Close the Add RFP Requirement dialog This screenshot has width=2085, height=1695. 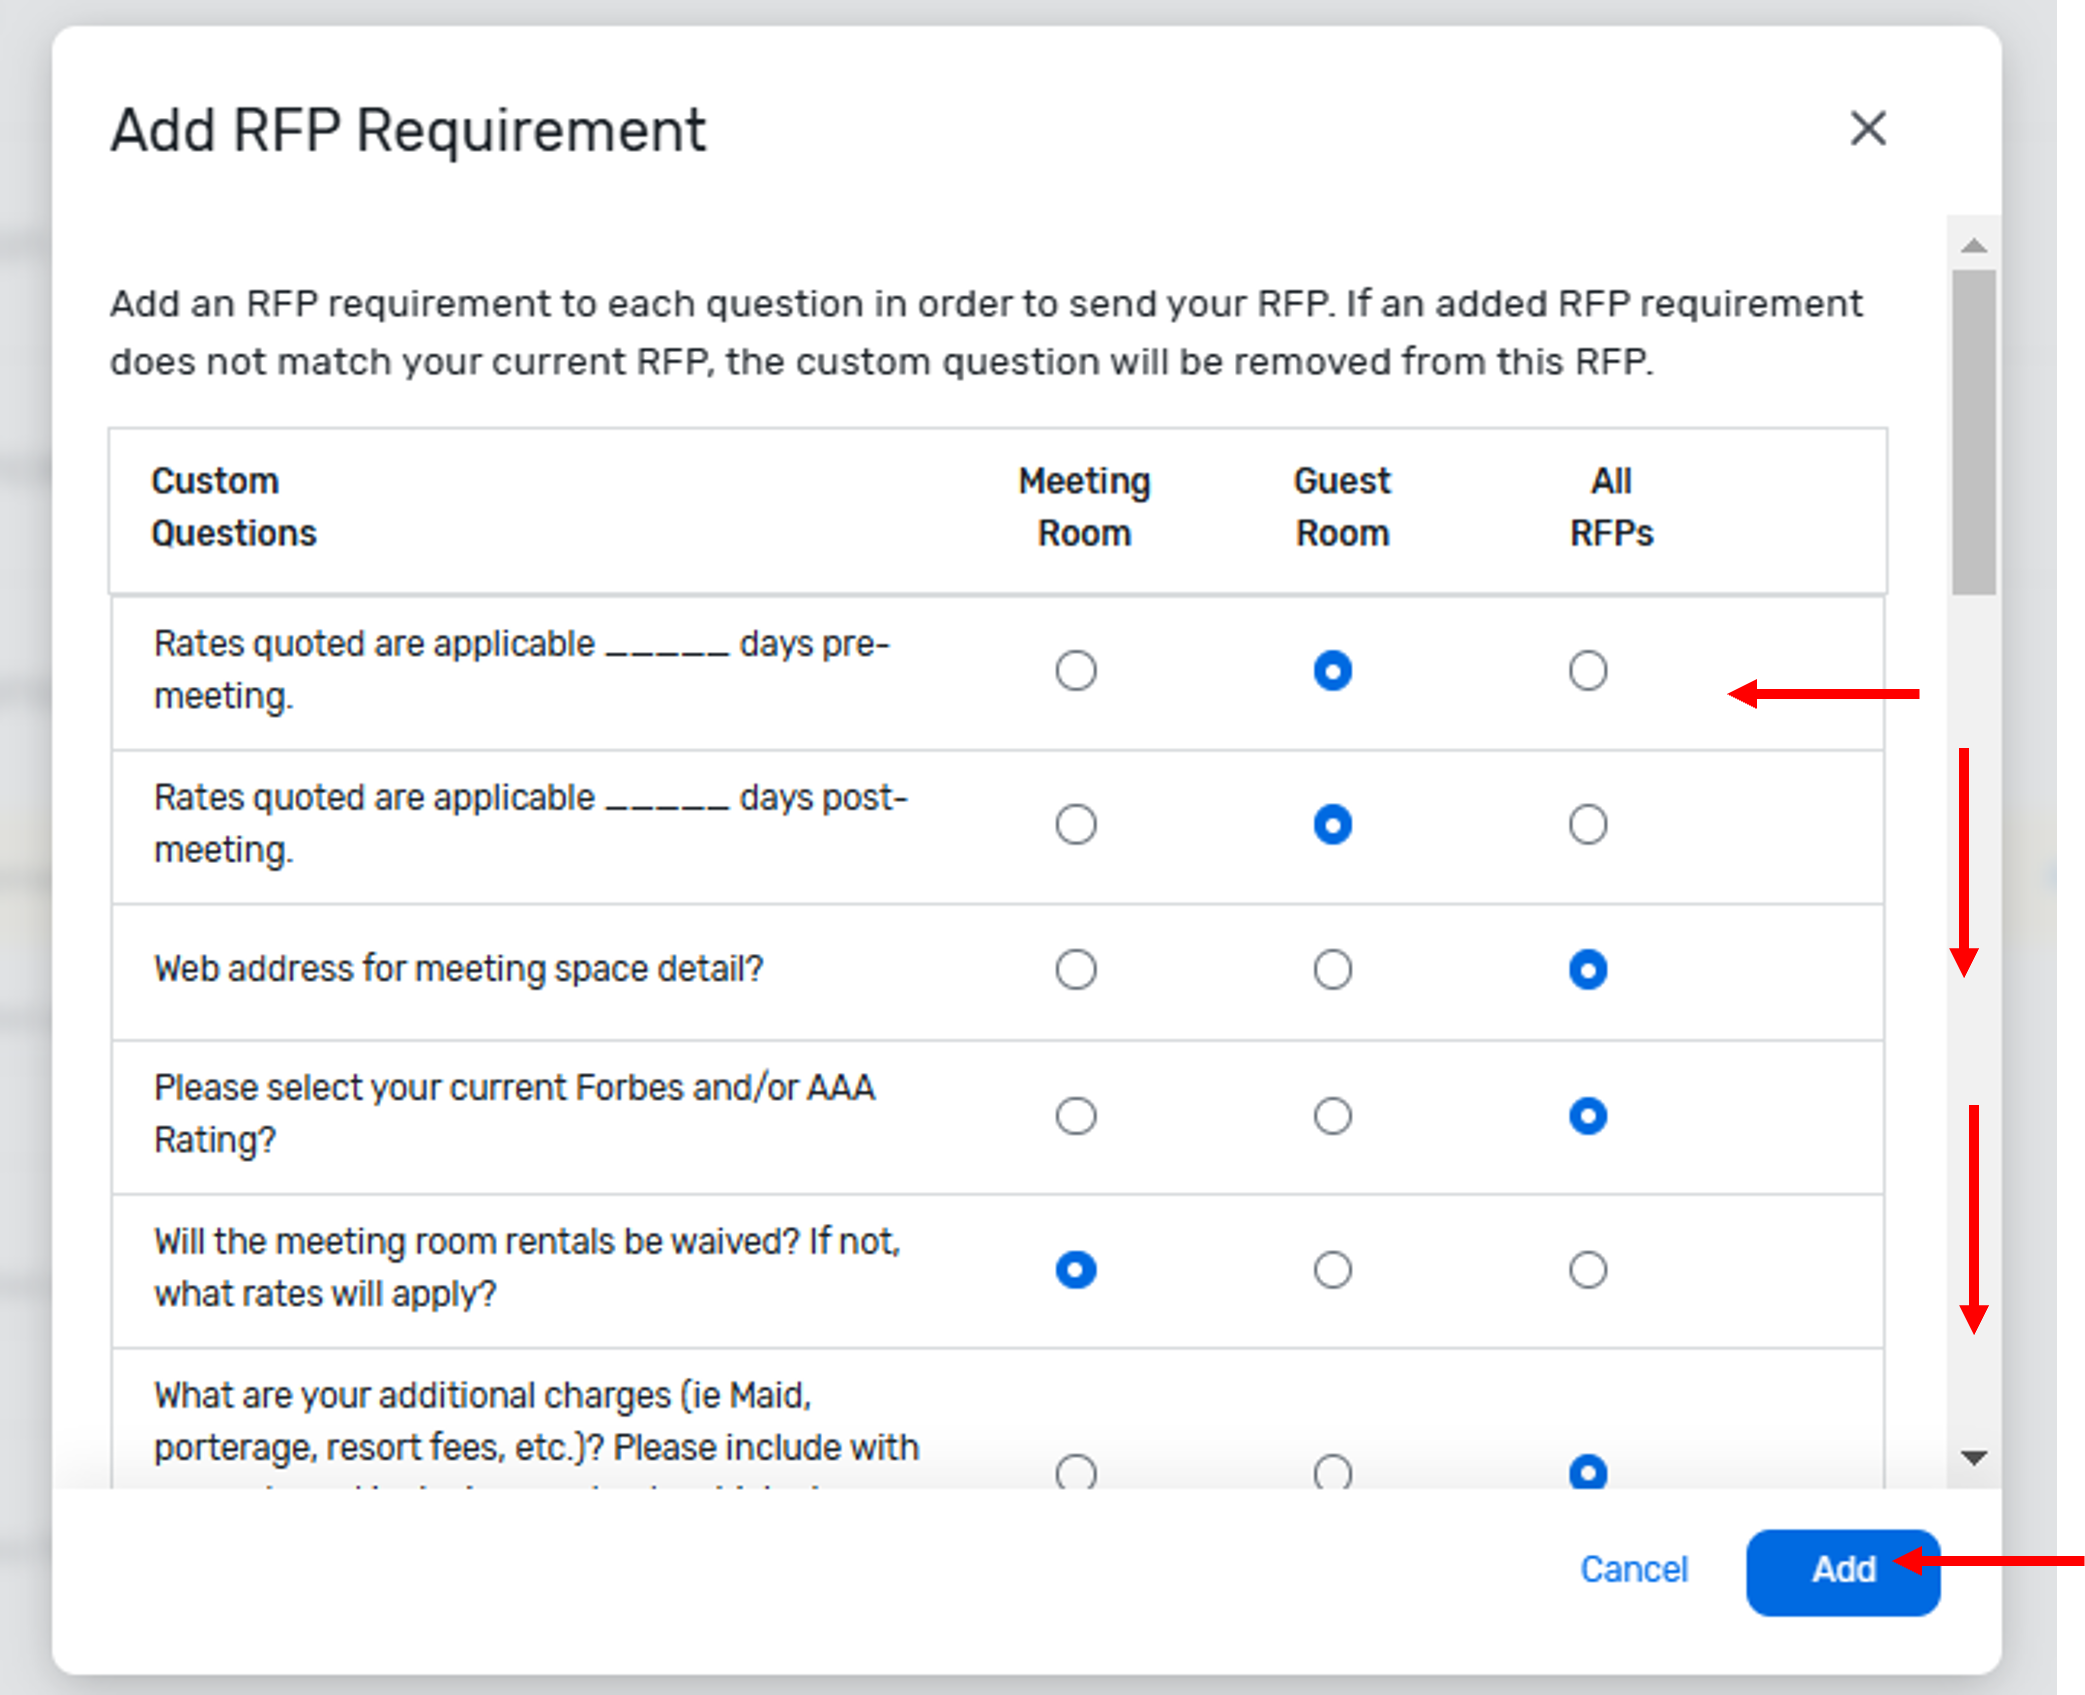(x=1868, y=130)
